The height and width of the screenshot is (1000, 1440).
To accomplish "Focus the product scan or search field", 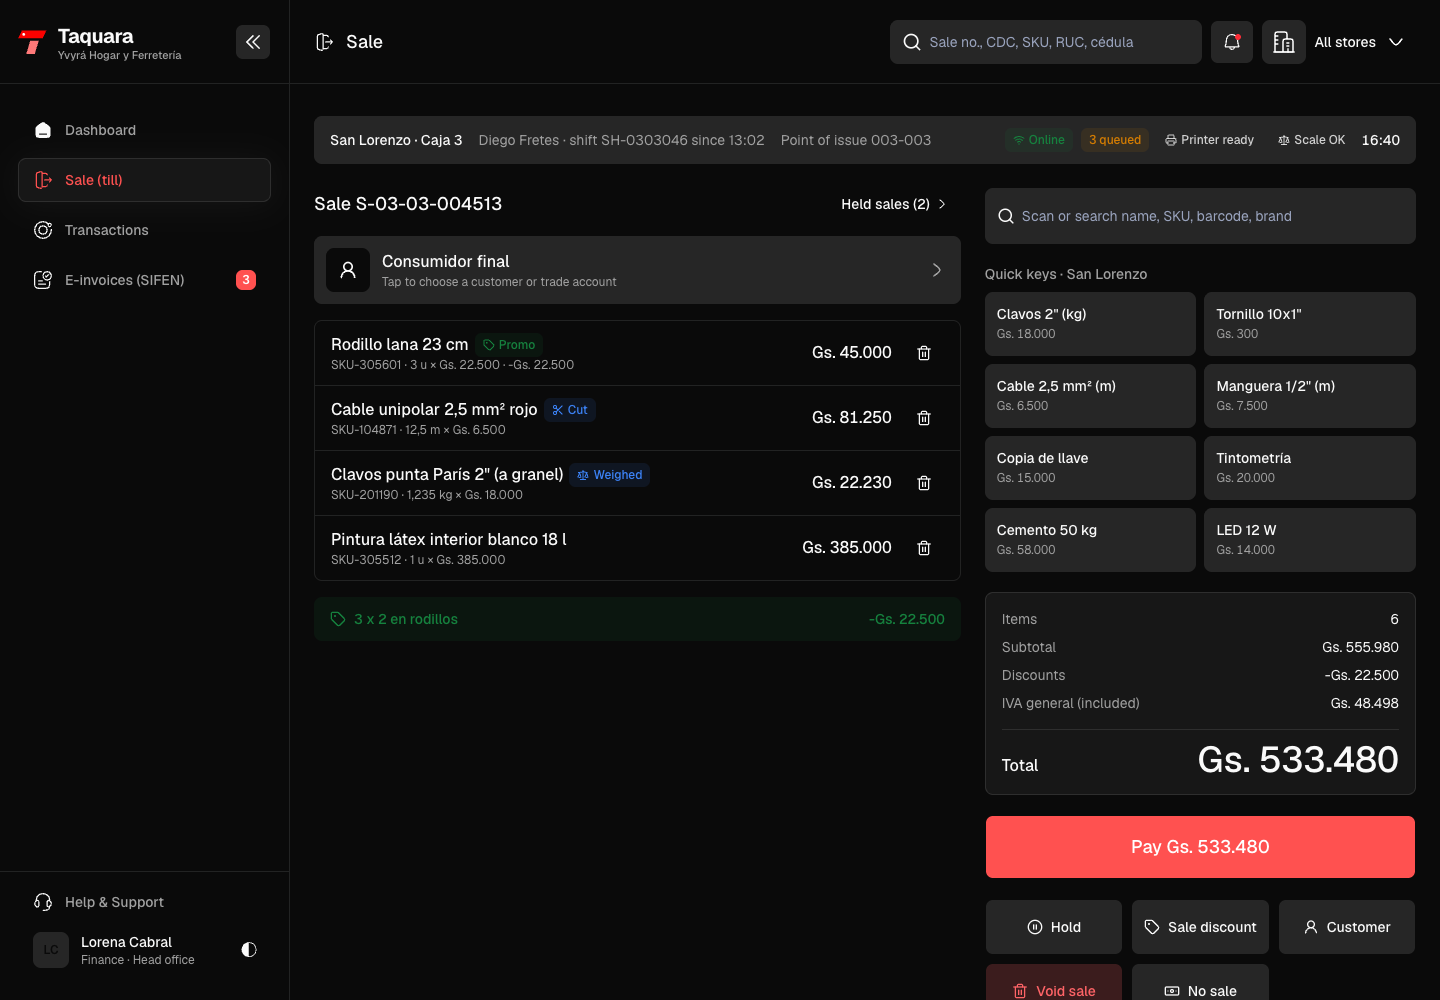I will [1200, 216].
